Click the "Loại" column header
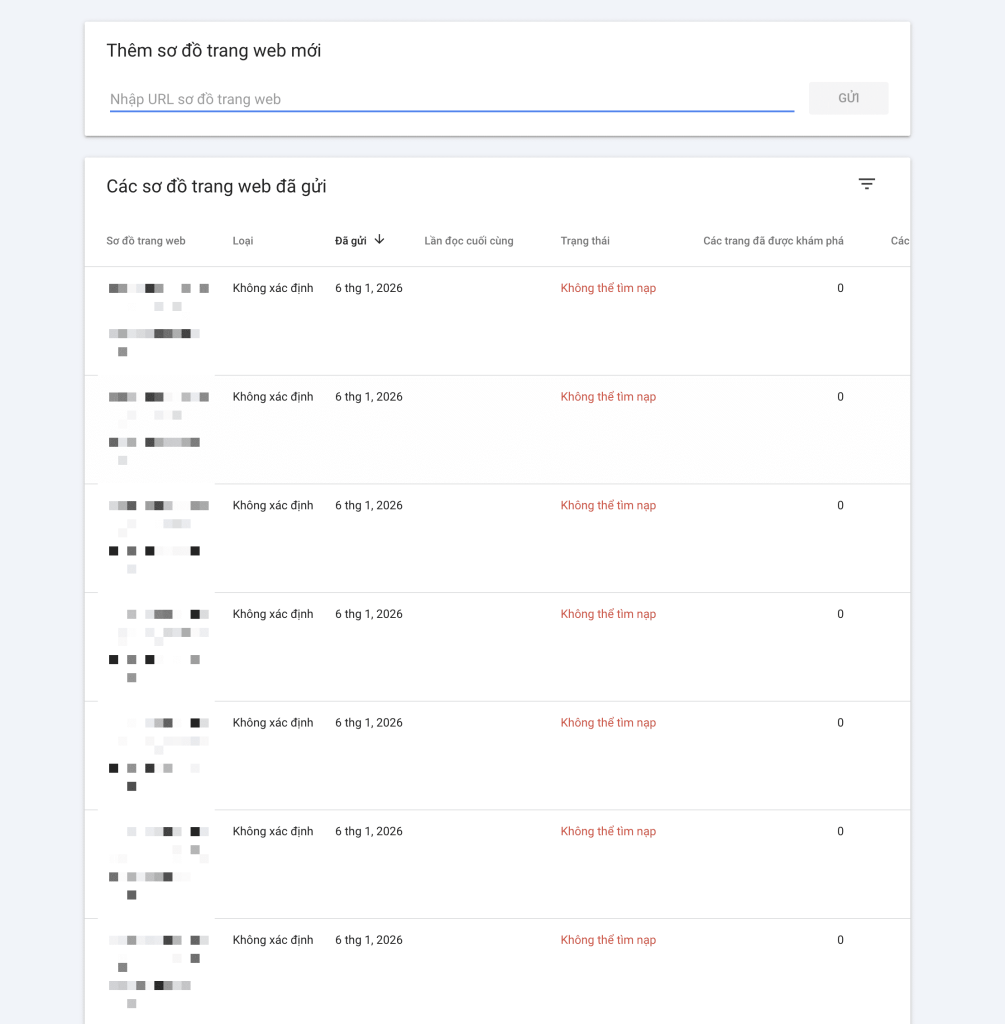 (243, 241)
